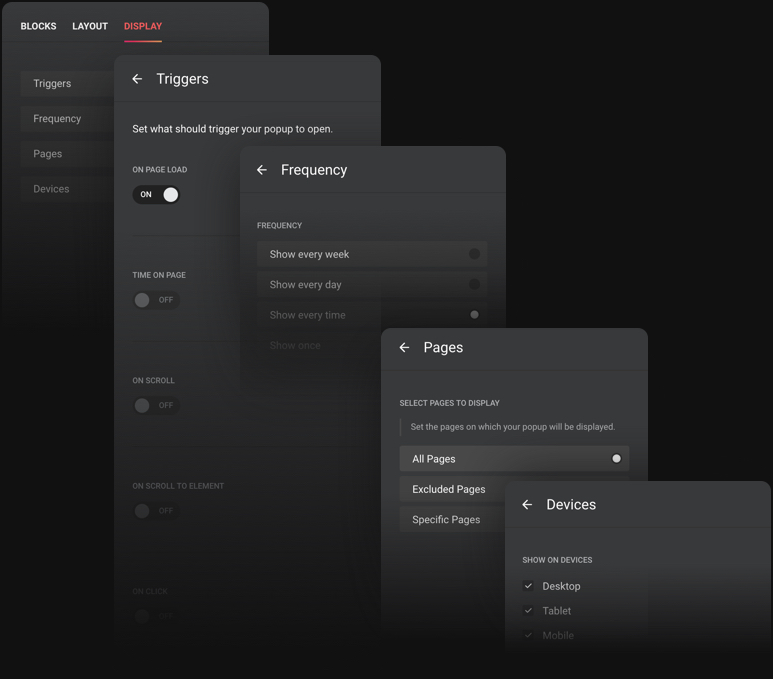
Task: Enable the Time On Page toggle
Action: point(155,300)
